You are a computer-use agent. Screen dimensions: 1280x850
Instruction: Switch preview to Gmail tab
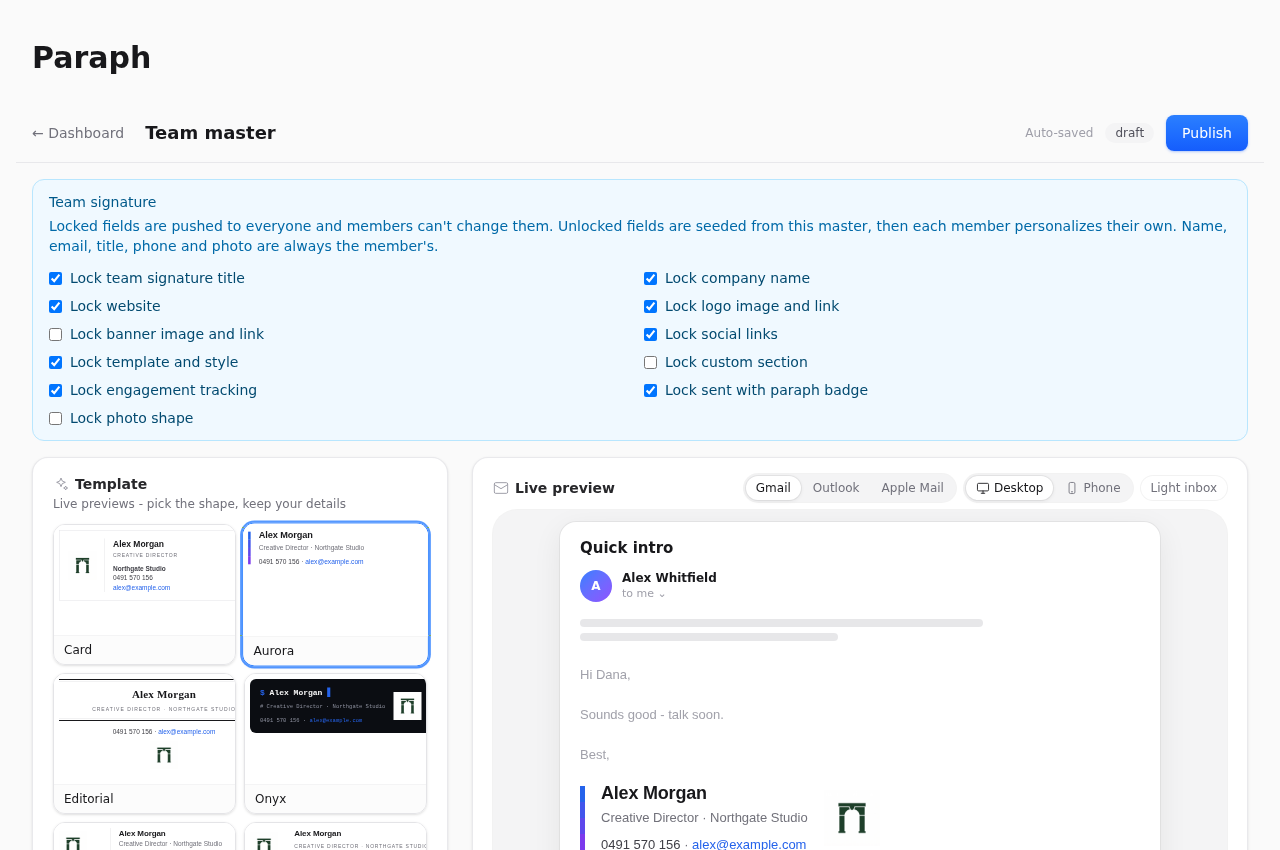click(773, 488)
